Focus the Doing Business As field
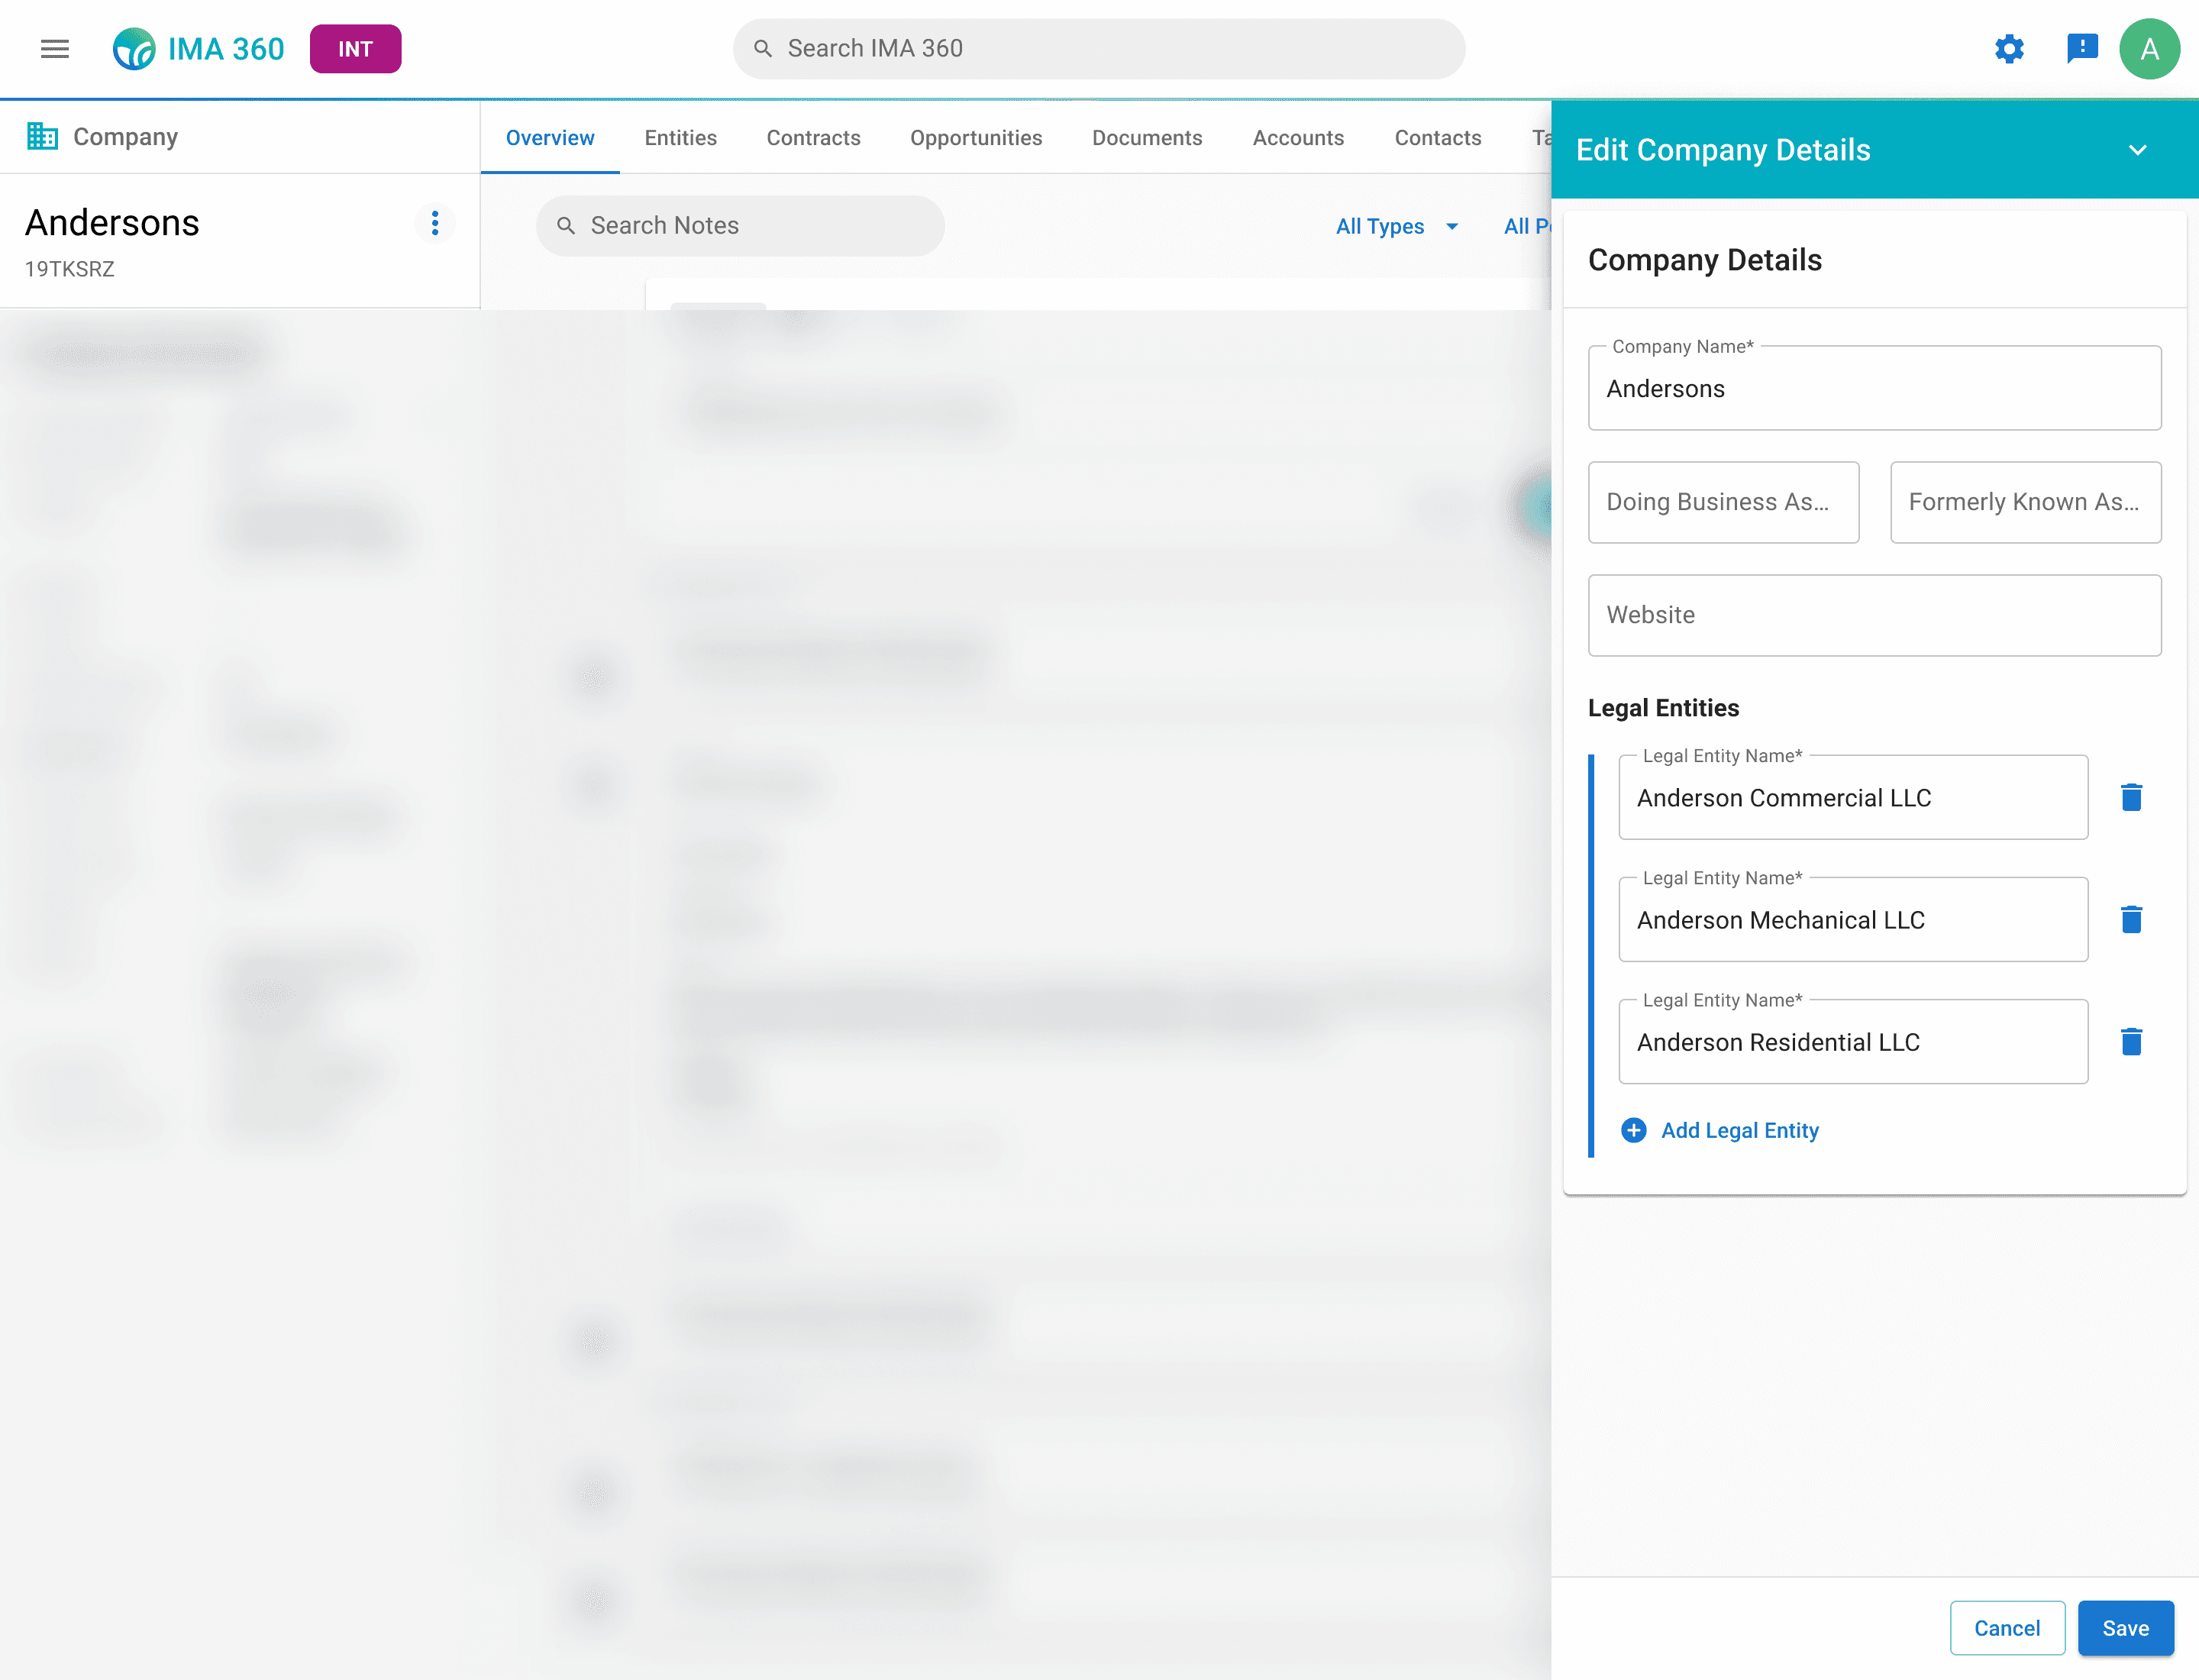The width and height of the screenshot is (2199, 1680). point(1723,502)
